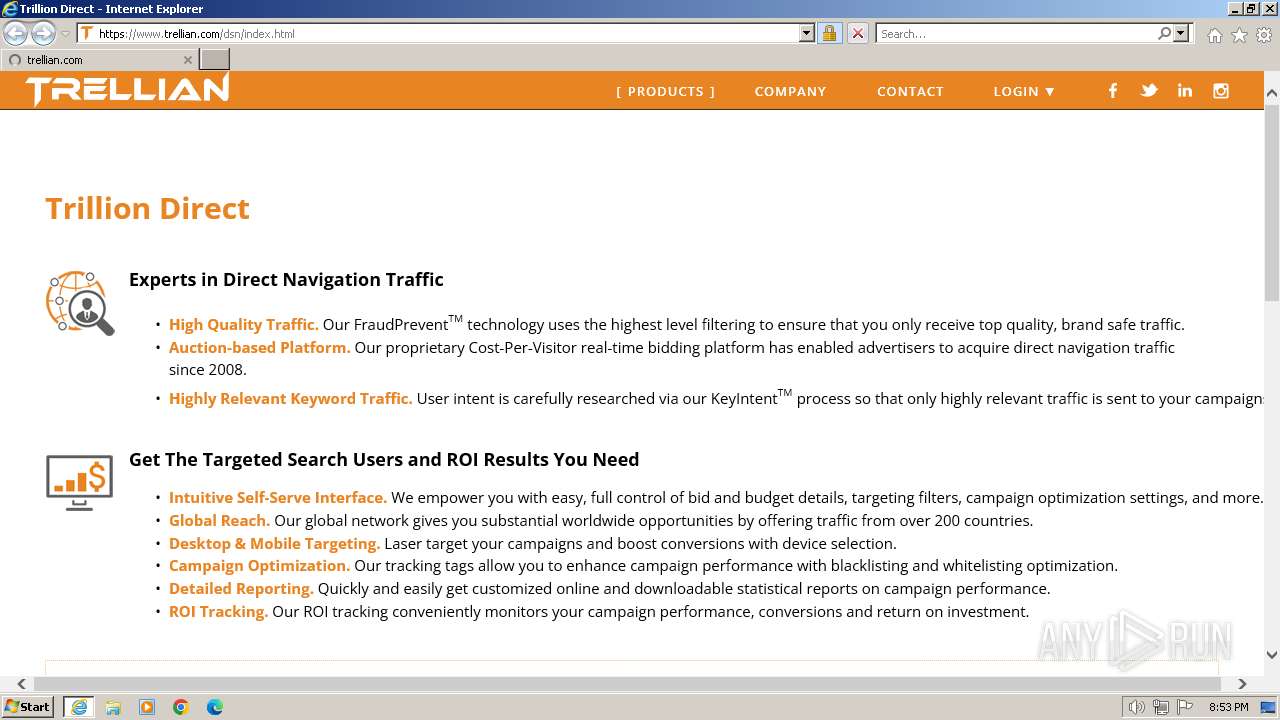Click 'Auction-based Platform.' bullet text
Viewport: 1280px width, 720px height.
260,347
